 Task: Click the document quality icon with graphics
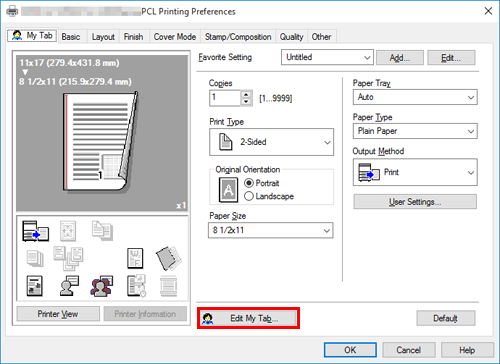[x=35, y=286]
